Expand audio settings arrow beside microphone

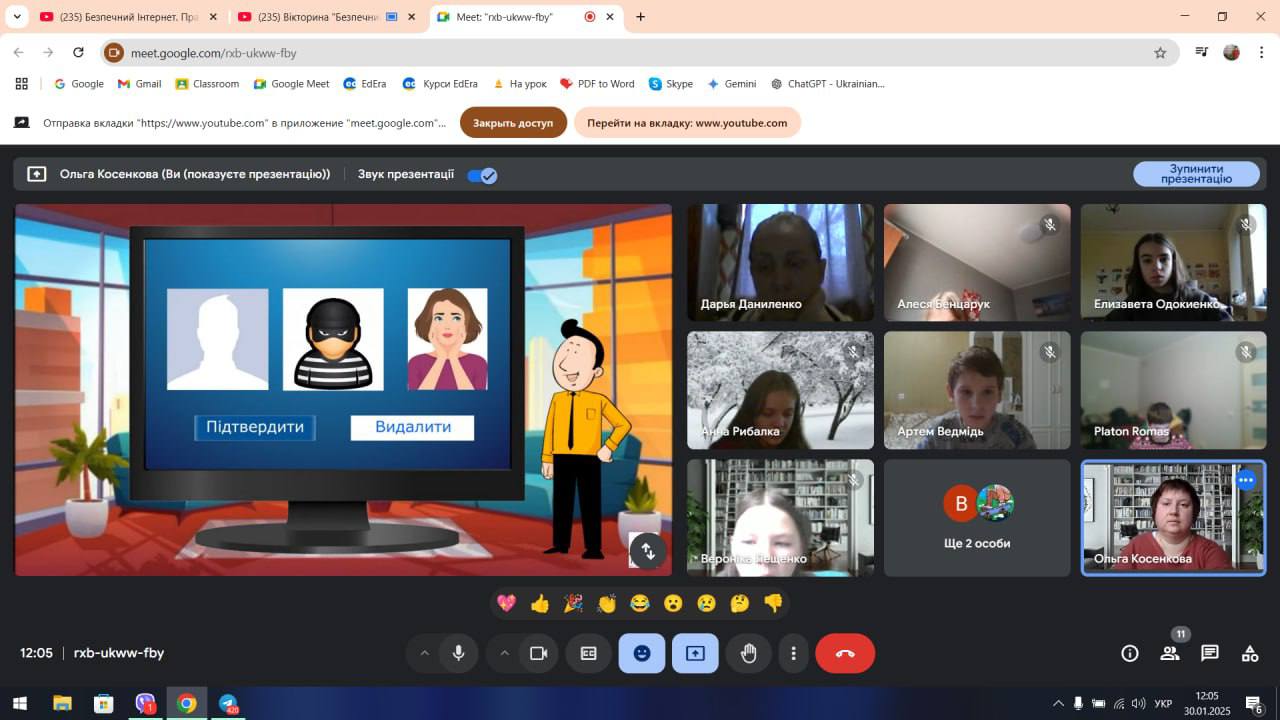[424, 653]
